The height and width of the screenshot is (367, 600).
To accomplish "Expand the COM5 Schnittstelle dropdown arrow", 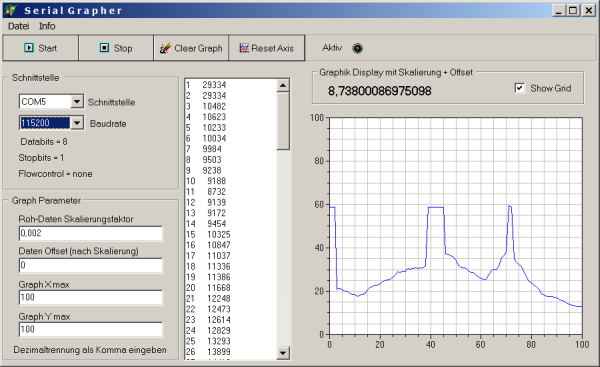I will click(77, 101).
